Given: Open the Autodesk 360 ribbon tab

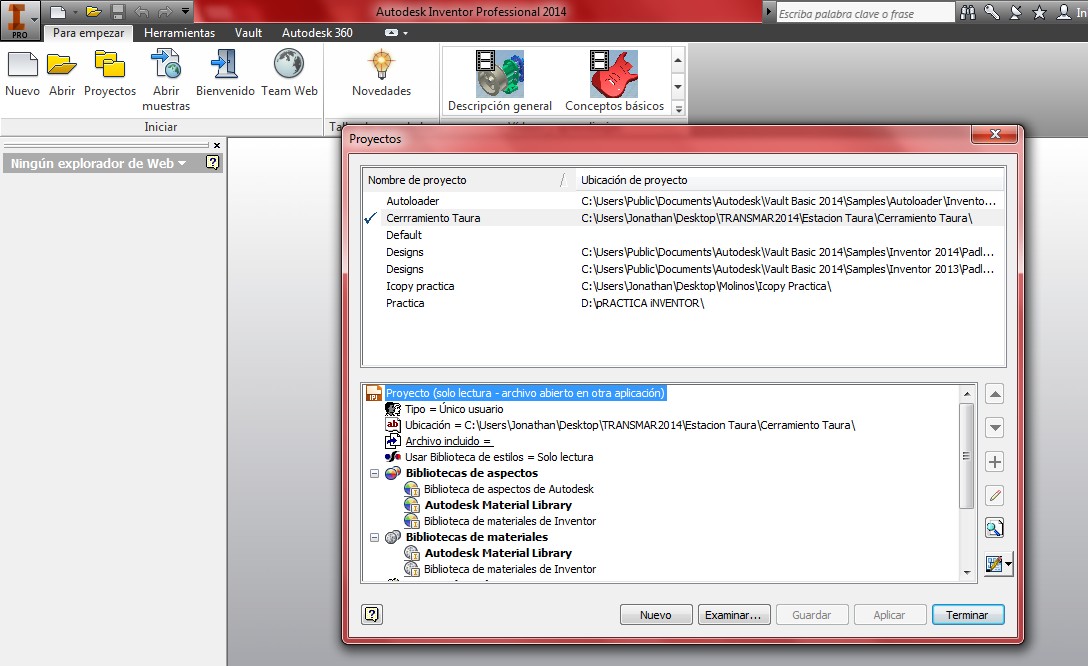Looking at the screenshot, I should pyautogui.click(x=317, y=33).
